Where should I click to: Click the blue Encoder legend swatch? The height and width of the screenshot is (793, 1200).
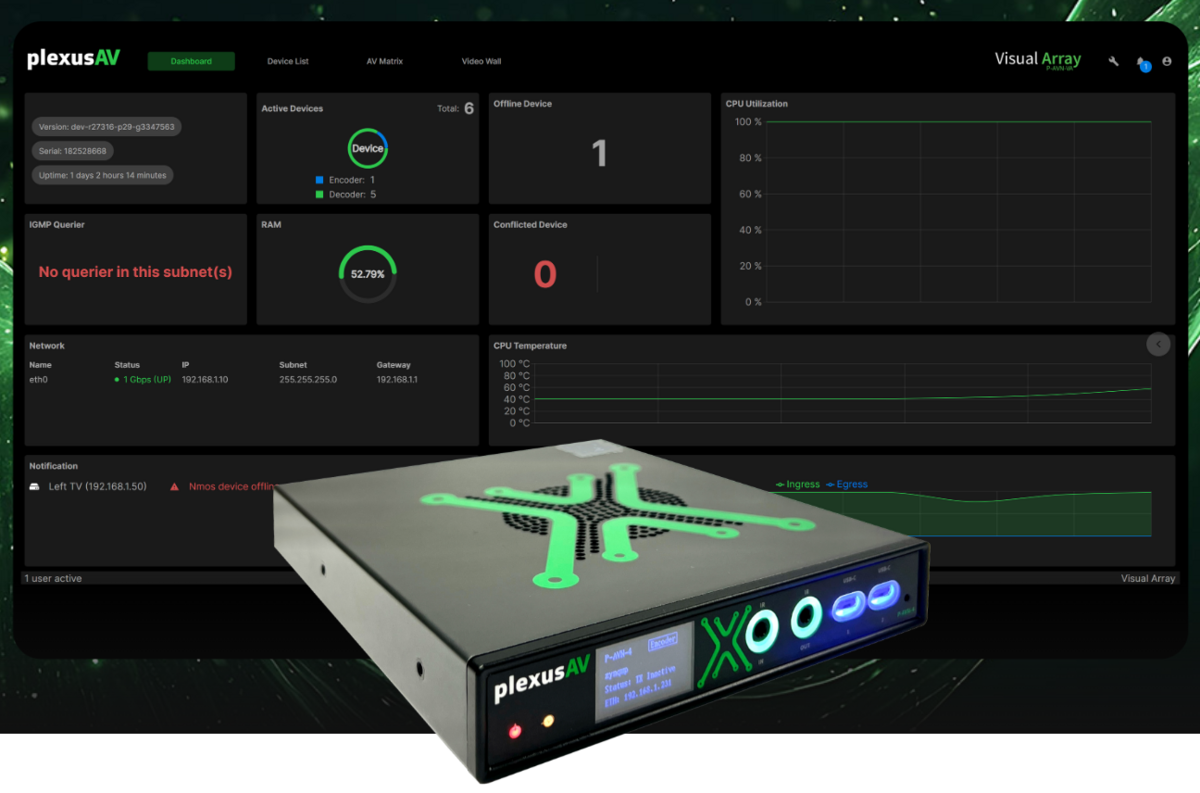coord(320,180)
